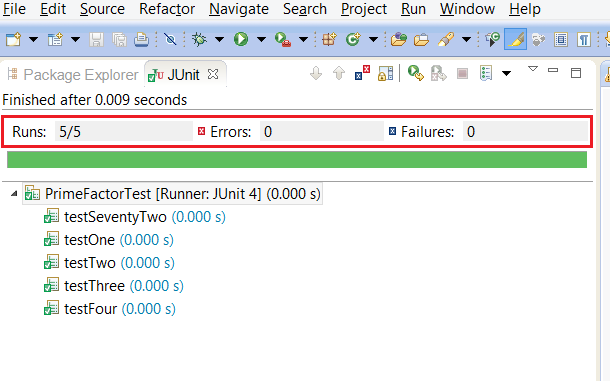Click the New Java Class icon

[353, 39]
